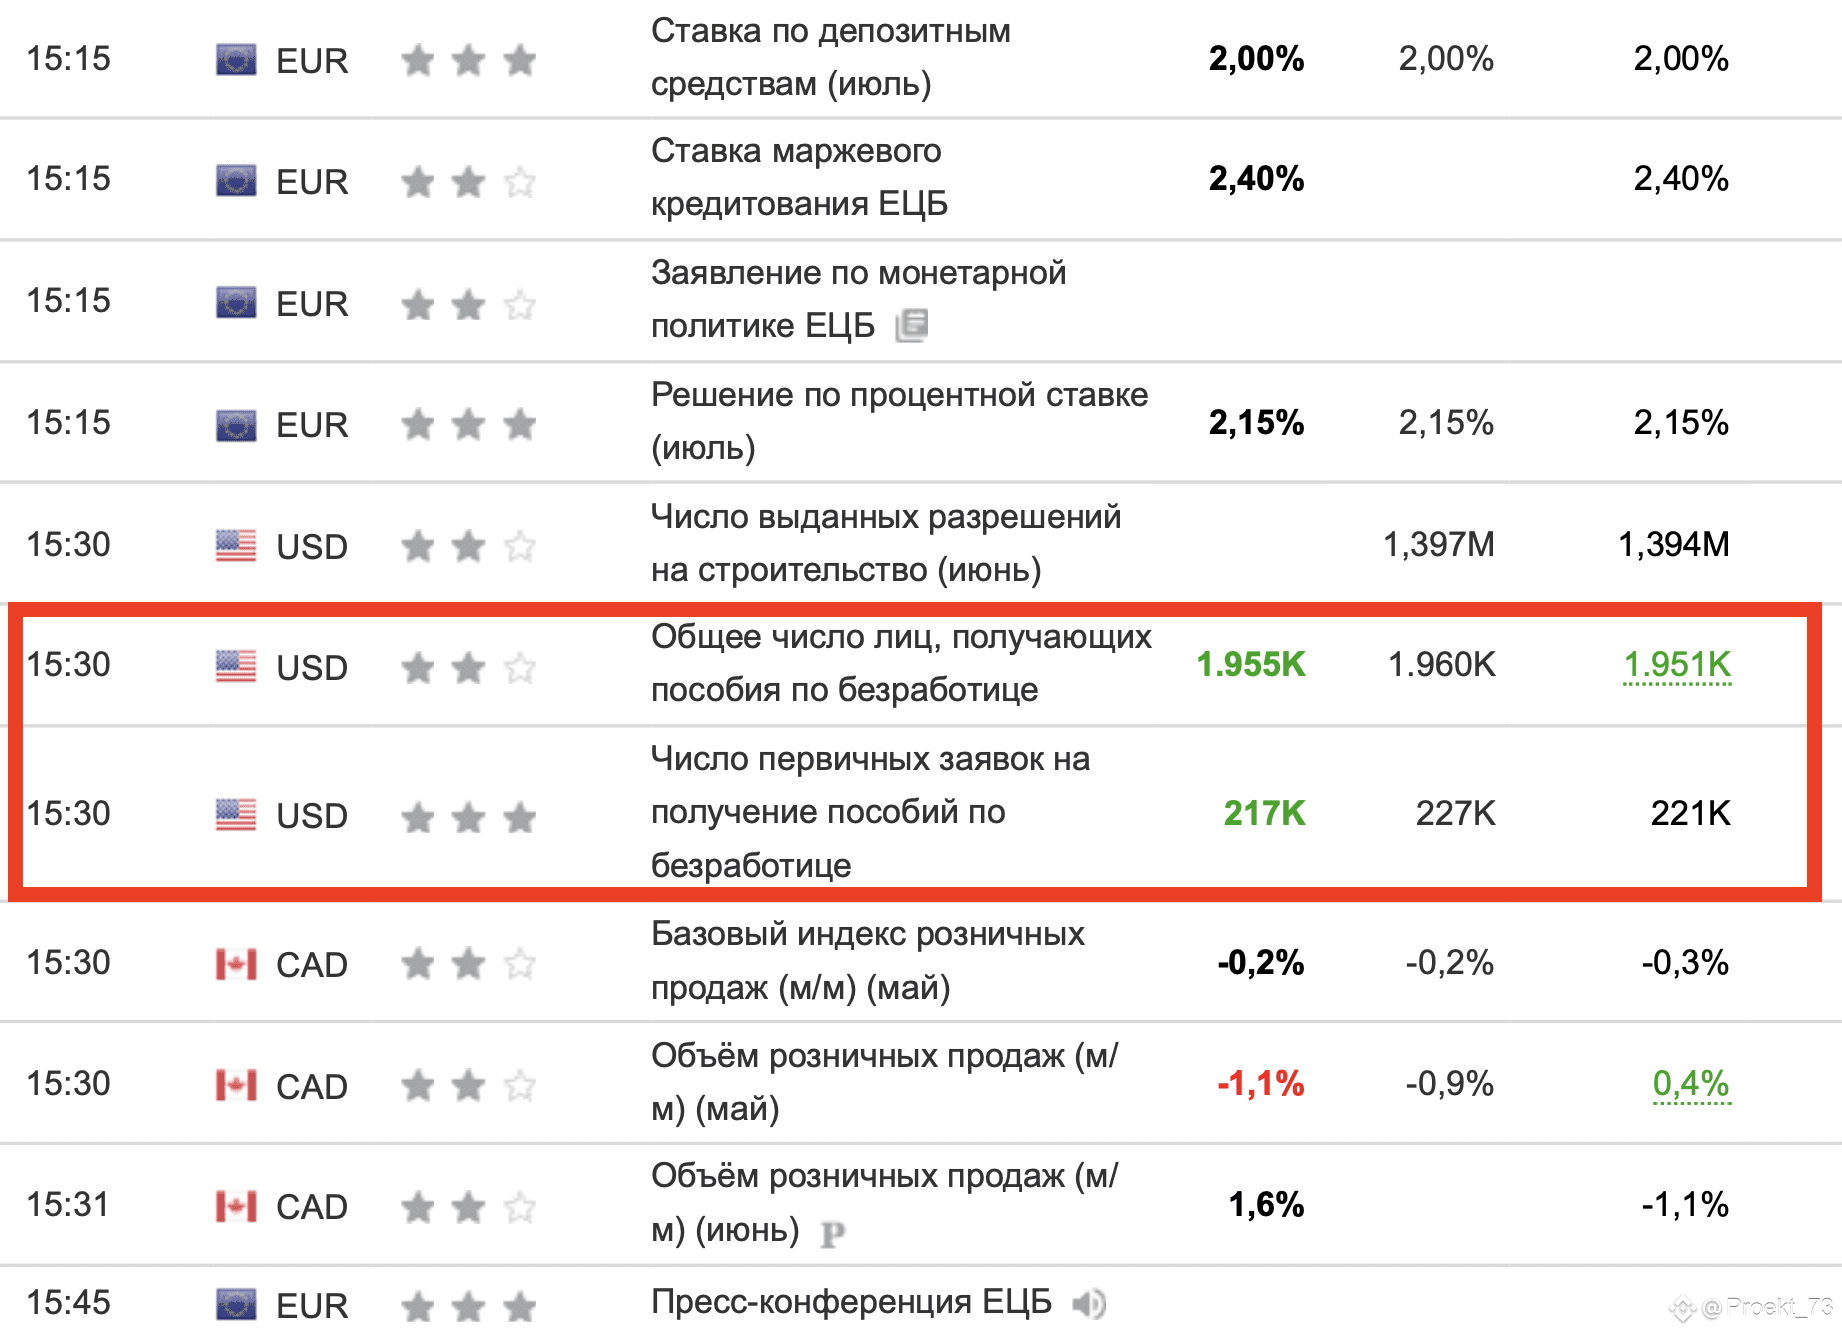The image size is (1842, 1334).
Task: Click the importance stars in the Решение по процентной ставке row
Action: [x=468, y=424]
